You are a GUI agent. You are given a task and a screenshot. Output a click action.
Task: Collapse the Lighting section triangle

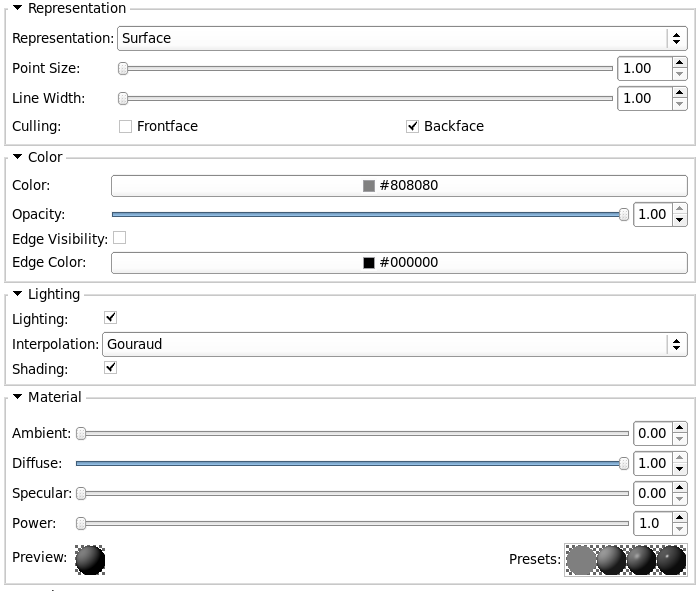click(x=18, y=294)
